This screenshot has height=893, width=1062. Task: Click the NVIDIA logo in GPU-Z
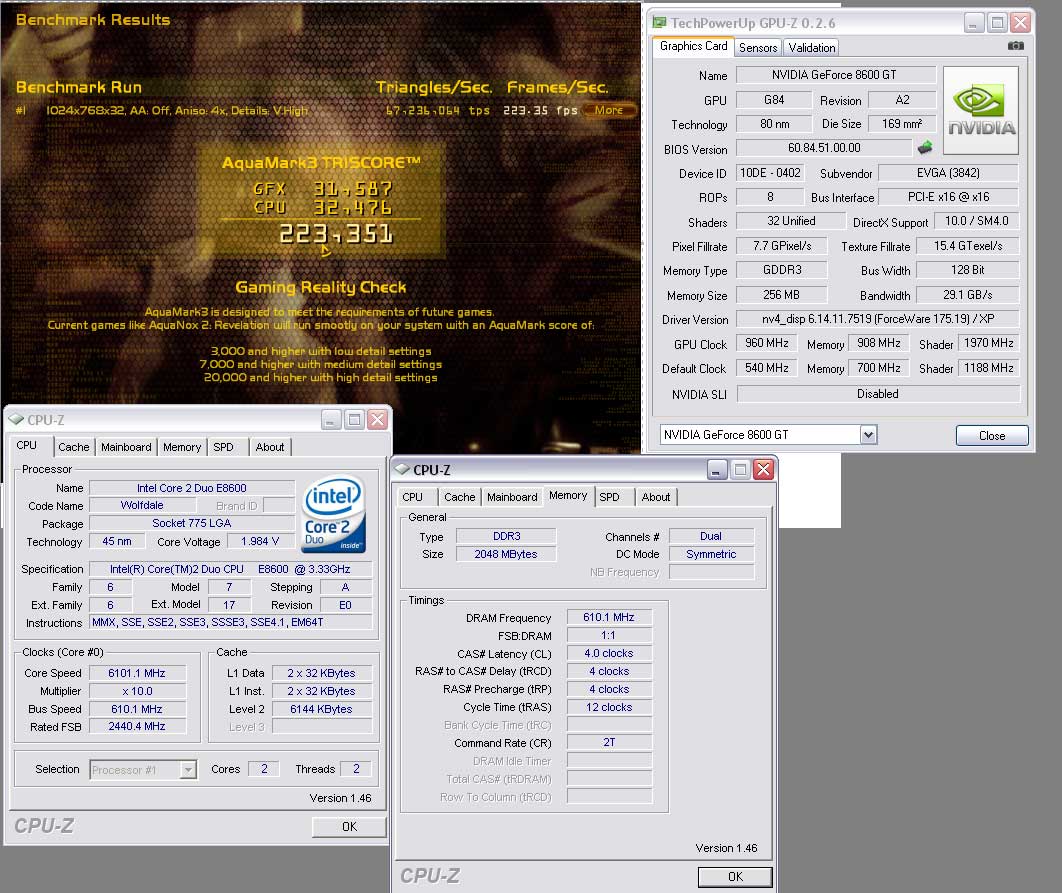(981, 110)
